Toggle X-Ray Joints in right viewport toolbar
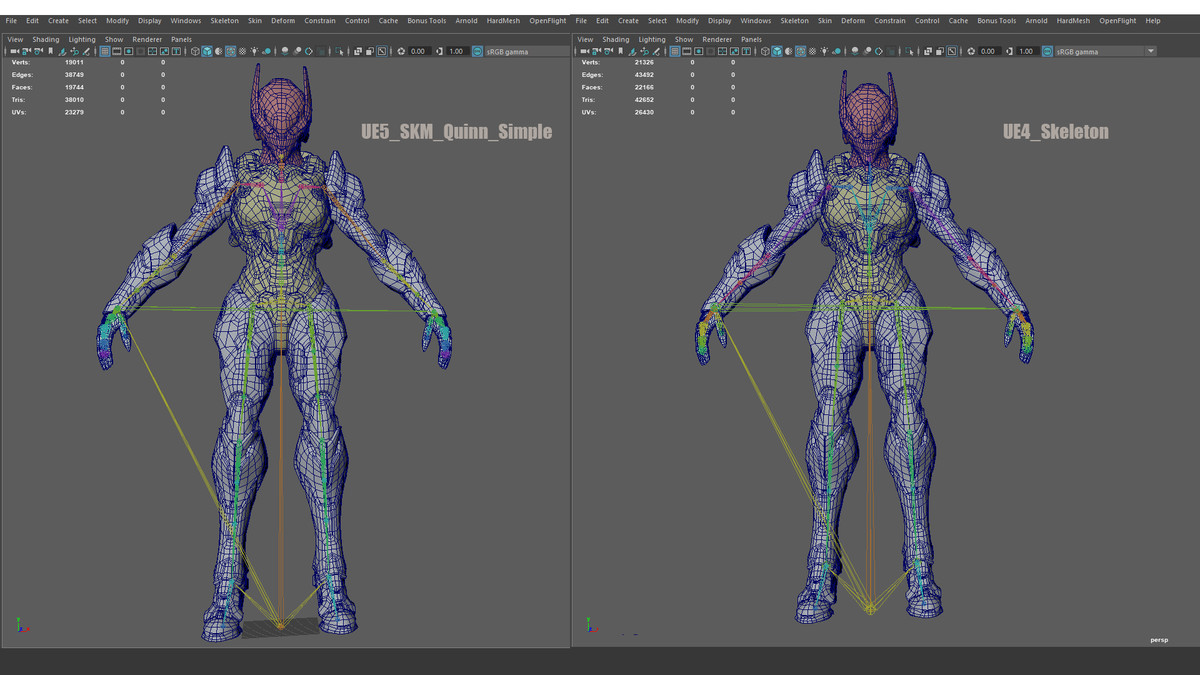 tap(952, 51)
